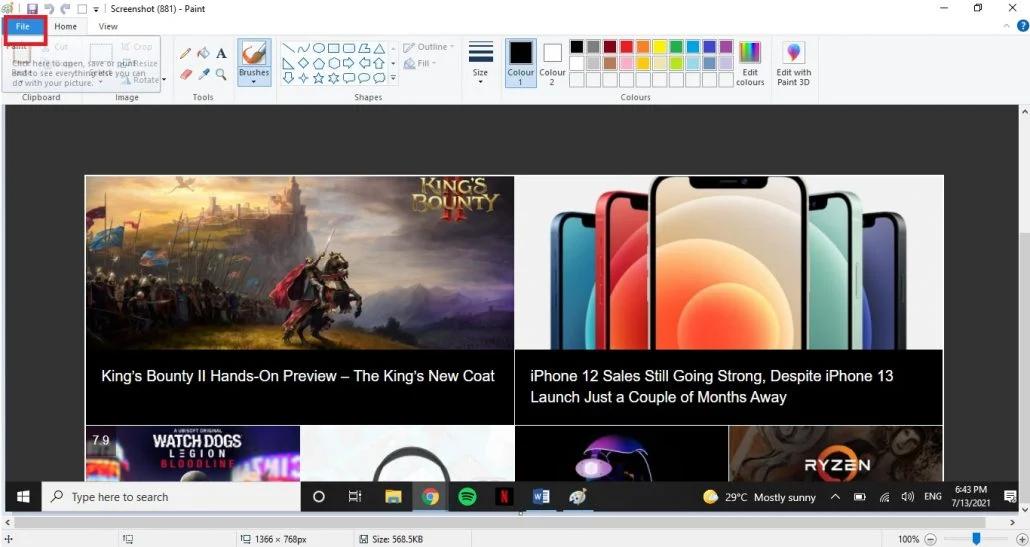Viewport: 1030px width, 547px height.
Task: Choose the Left arrow shape
Action: pos(364,64)
